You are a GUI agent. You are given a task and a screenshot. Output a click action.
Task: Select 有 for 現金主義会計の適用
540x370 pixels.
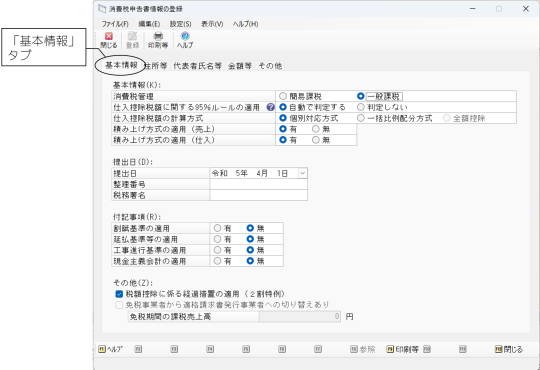[x=217, y=261]
